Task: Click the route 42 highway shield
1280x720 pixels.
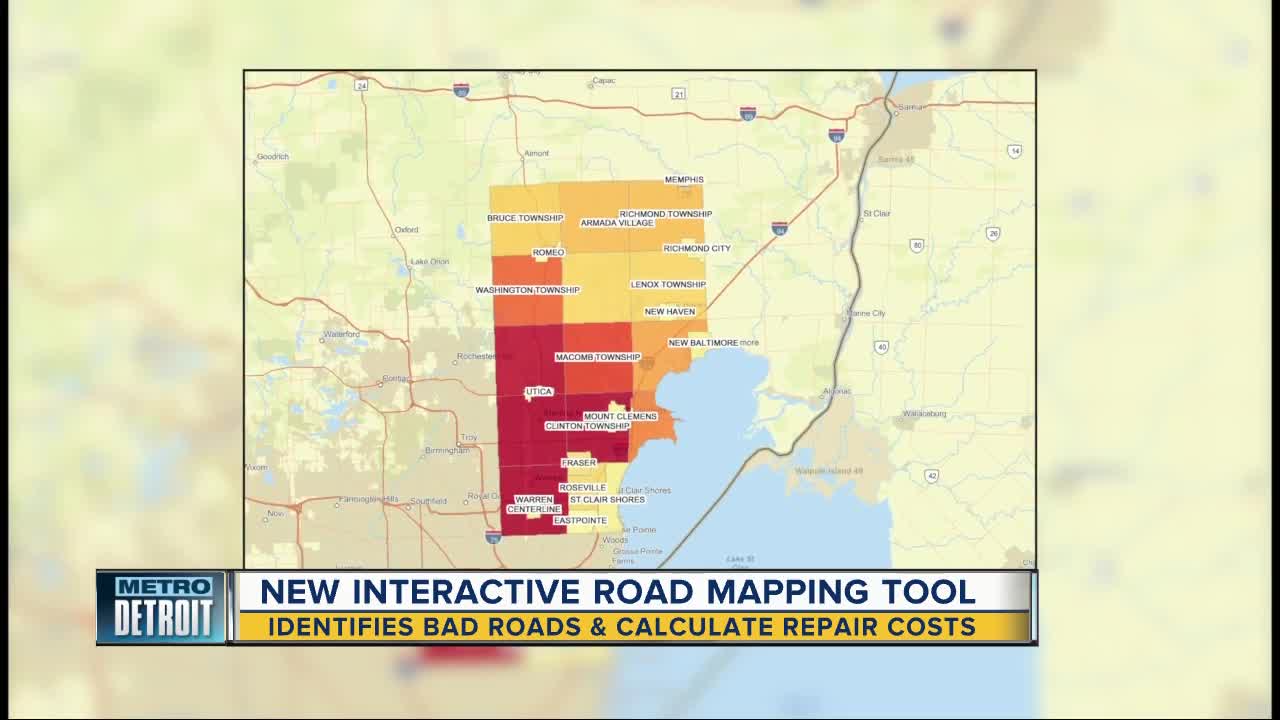Action: (931, 476)
